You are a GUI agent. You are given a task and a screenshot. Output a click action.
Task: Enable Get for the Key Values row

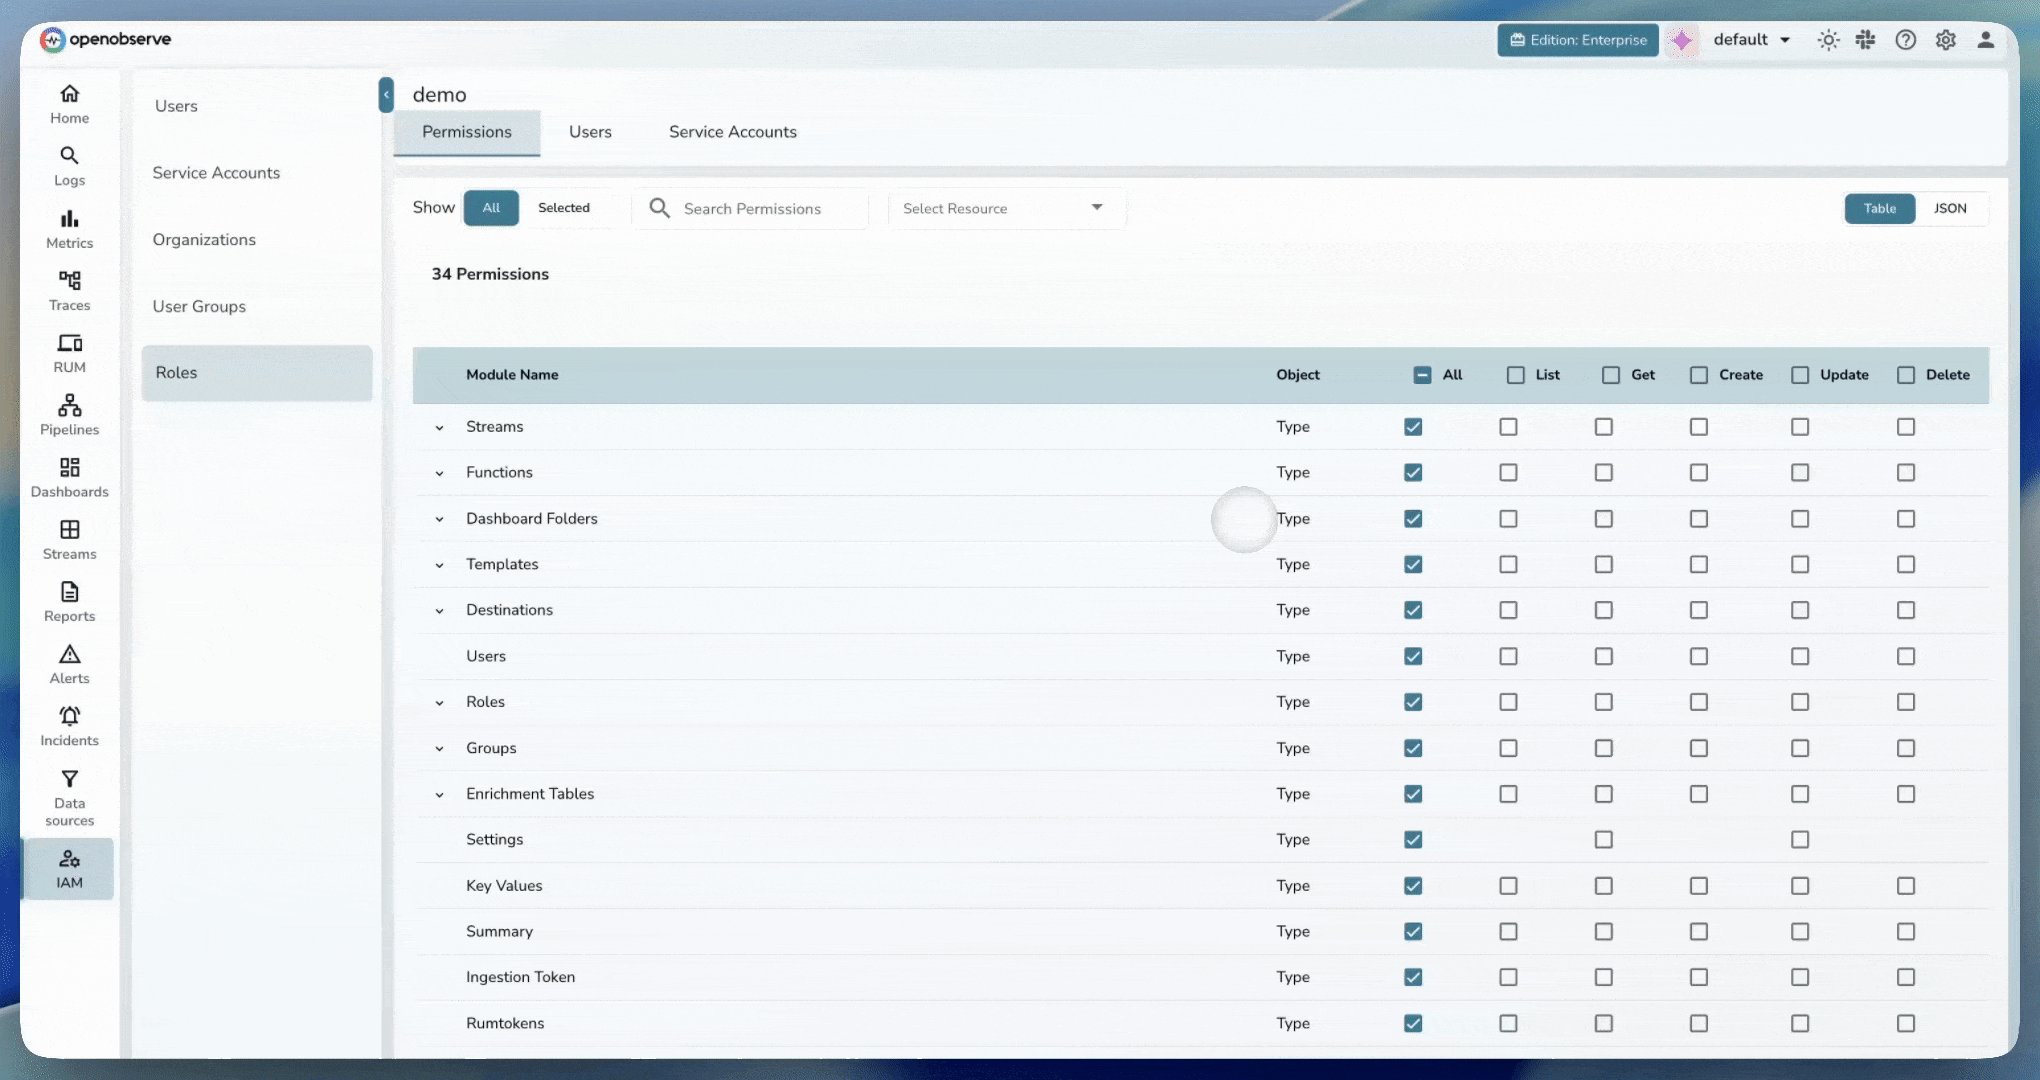[1604, 886]
